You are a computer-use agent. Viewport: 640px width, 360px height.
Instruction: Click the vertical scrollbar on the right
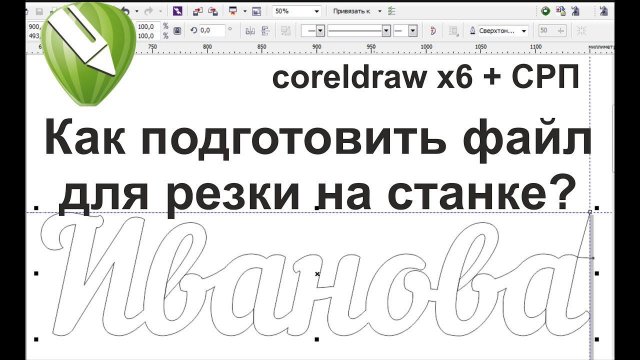(x=613, y=139)
